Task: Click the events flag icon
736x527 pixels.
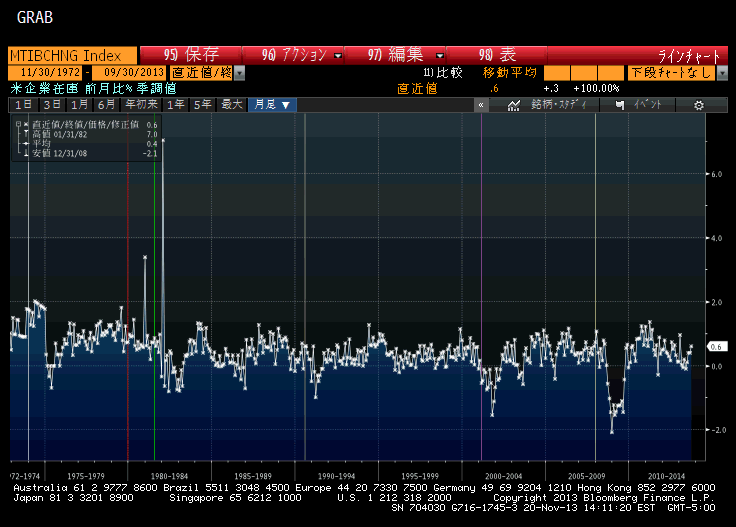Action: [x=621, y=105]
